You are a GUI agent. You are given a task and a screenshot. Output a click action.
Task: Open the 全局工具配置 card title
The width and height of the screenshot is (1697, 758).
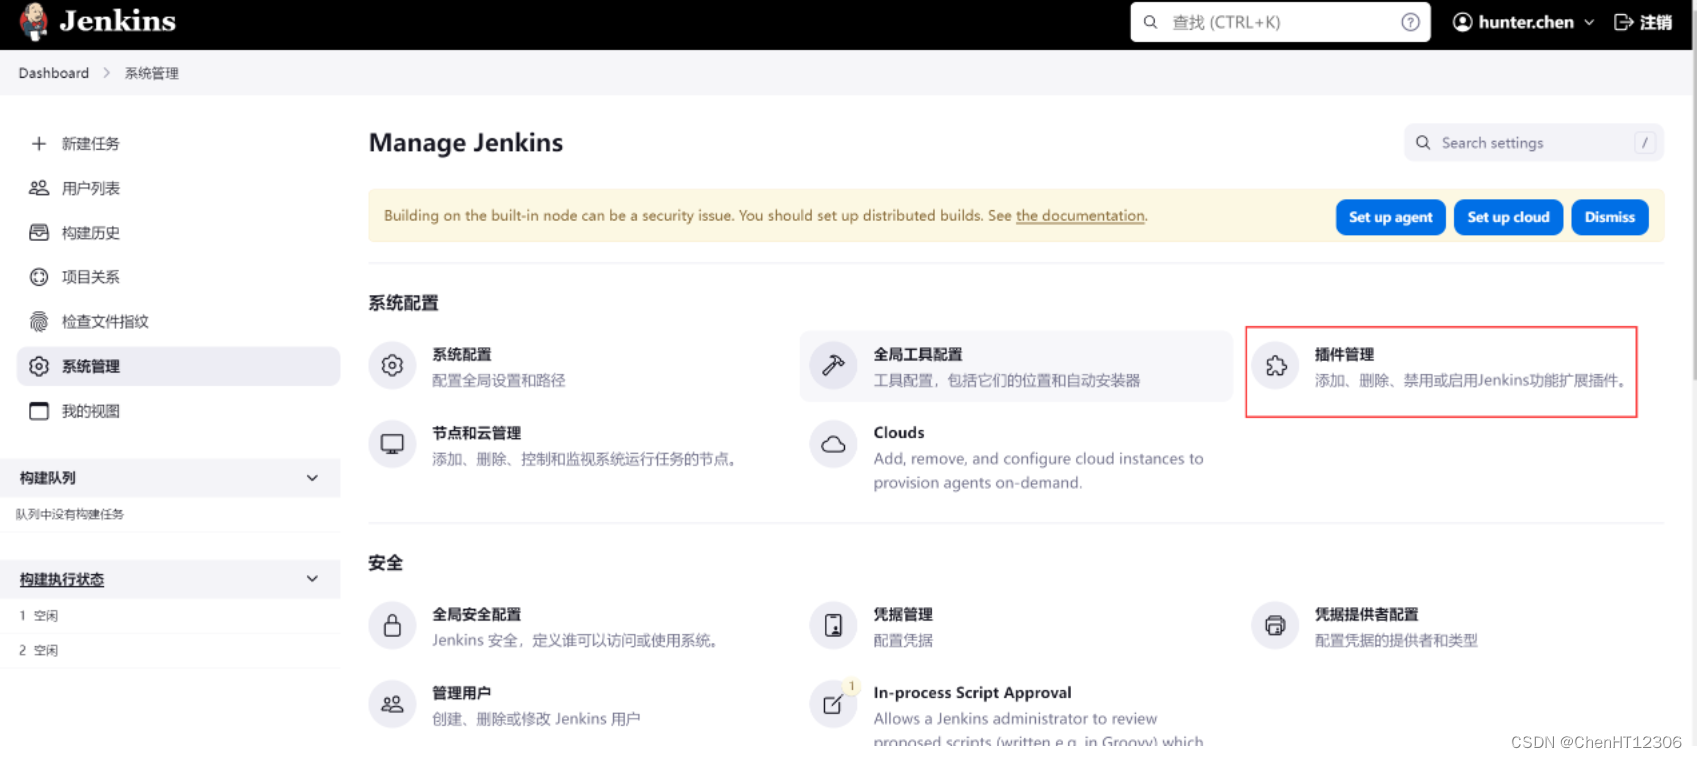pos(918,355)
